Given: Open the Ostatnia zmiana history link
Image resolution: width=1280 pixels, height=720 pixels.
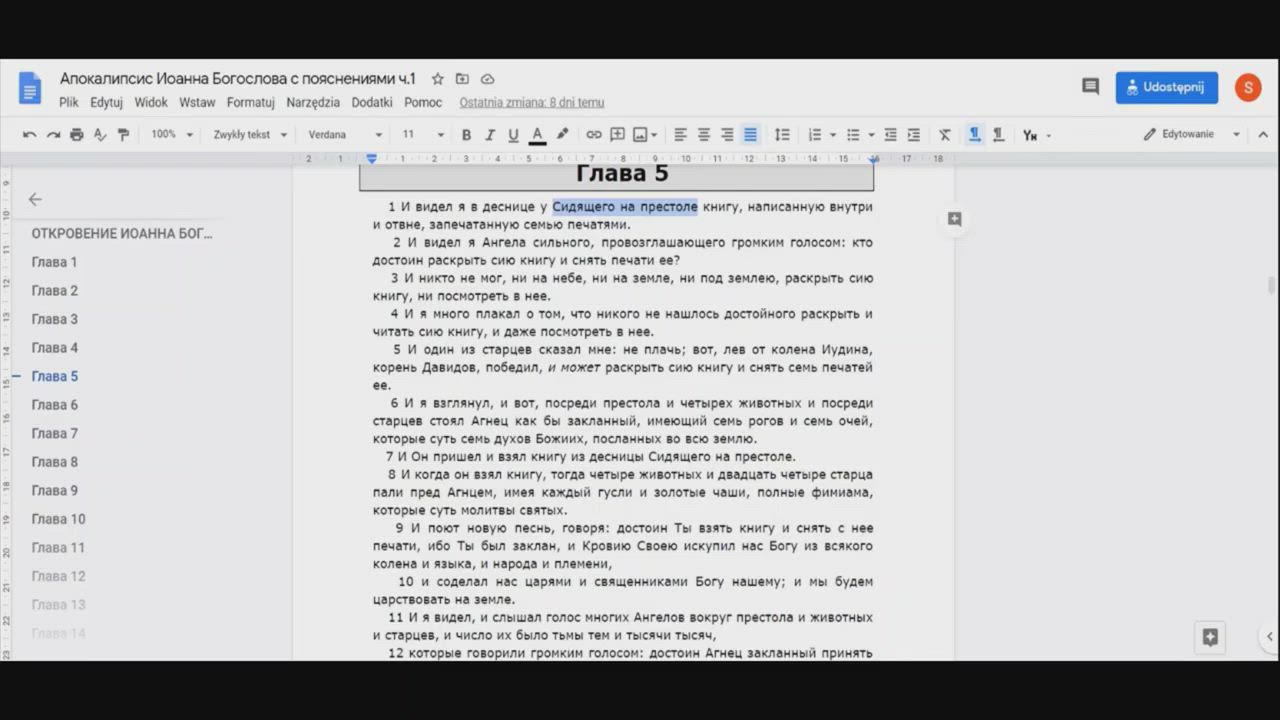Looking at the screenshot, I should click(x=531, y=102).
